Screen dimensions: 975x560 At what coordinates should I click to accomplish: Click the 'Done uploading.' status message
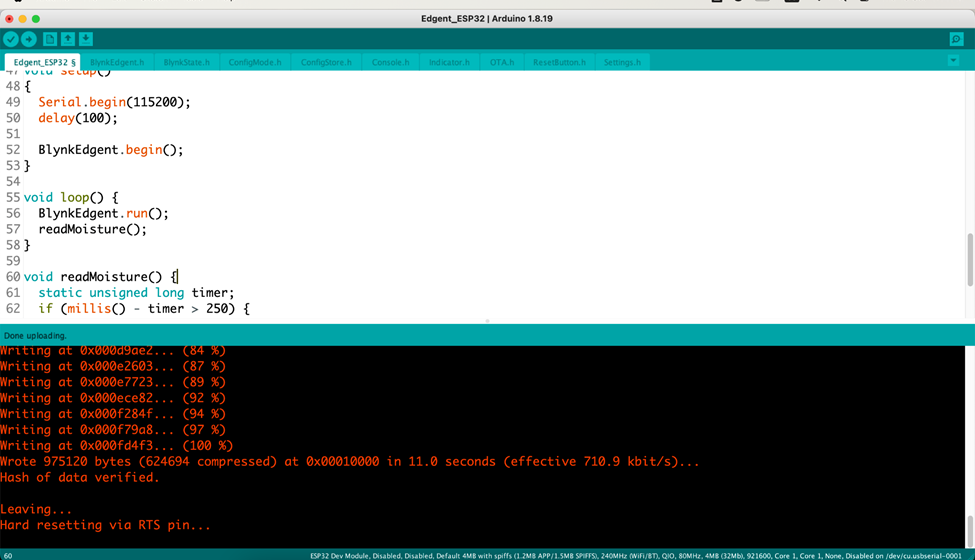point(35,336)
